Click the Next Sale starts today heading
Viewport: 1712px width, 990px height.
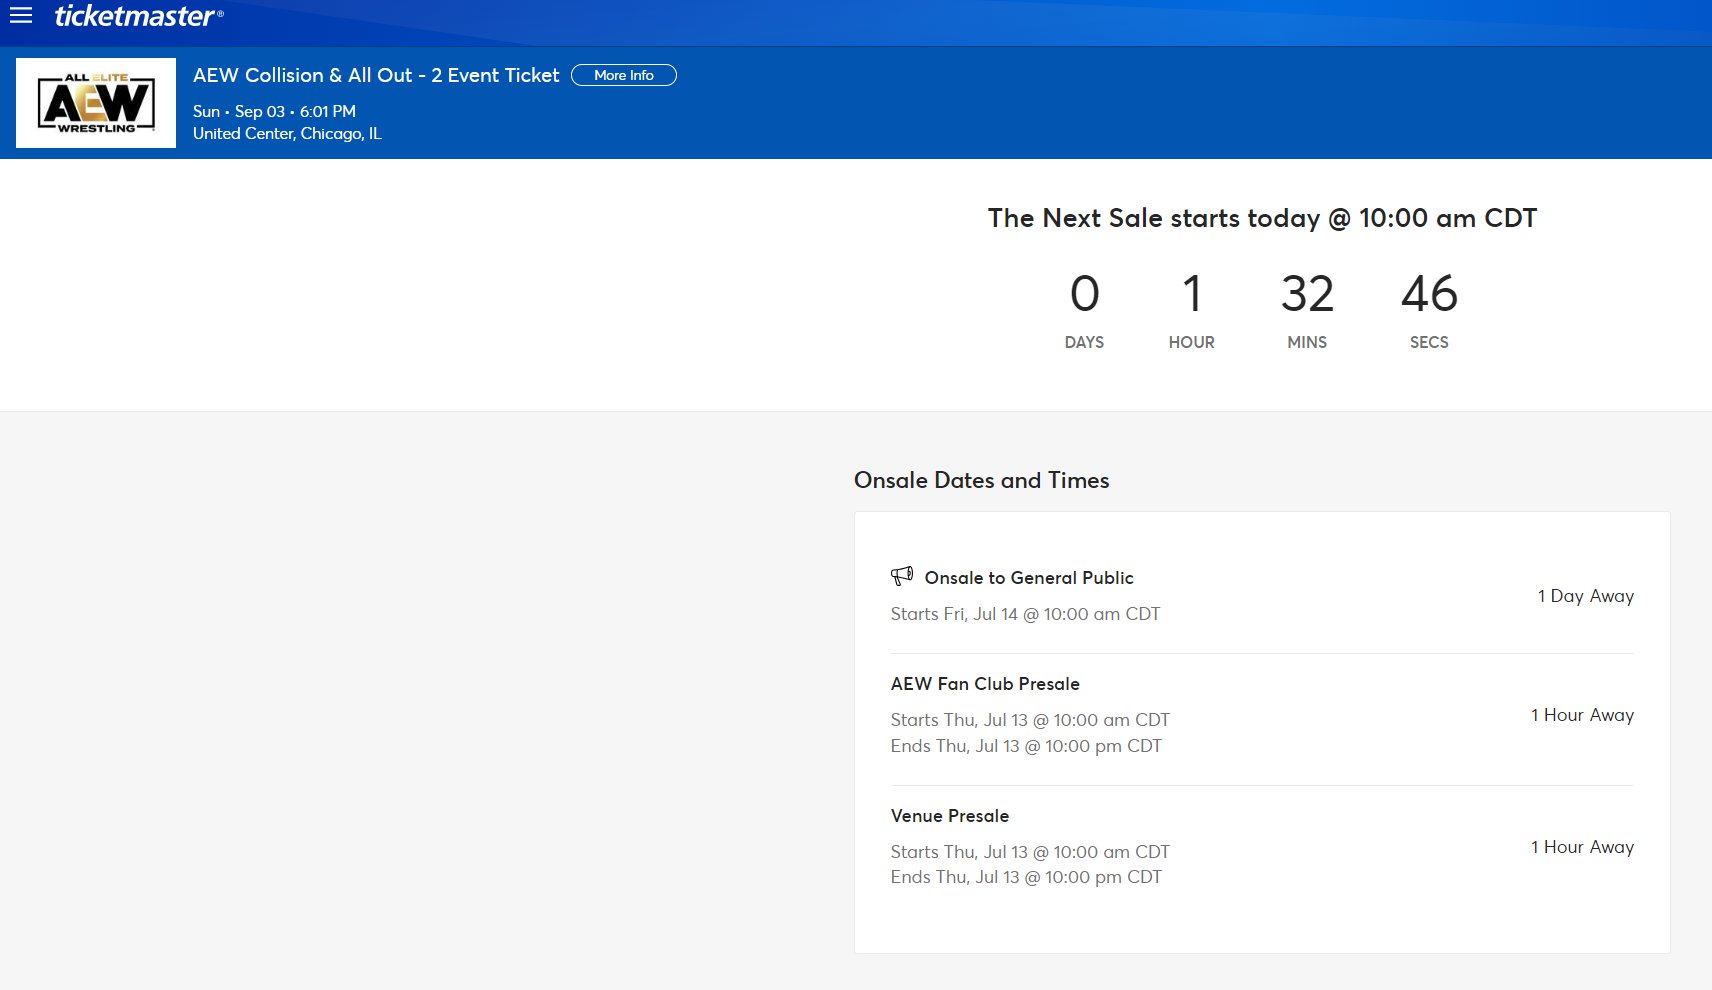(1262, 218)
